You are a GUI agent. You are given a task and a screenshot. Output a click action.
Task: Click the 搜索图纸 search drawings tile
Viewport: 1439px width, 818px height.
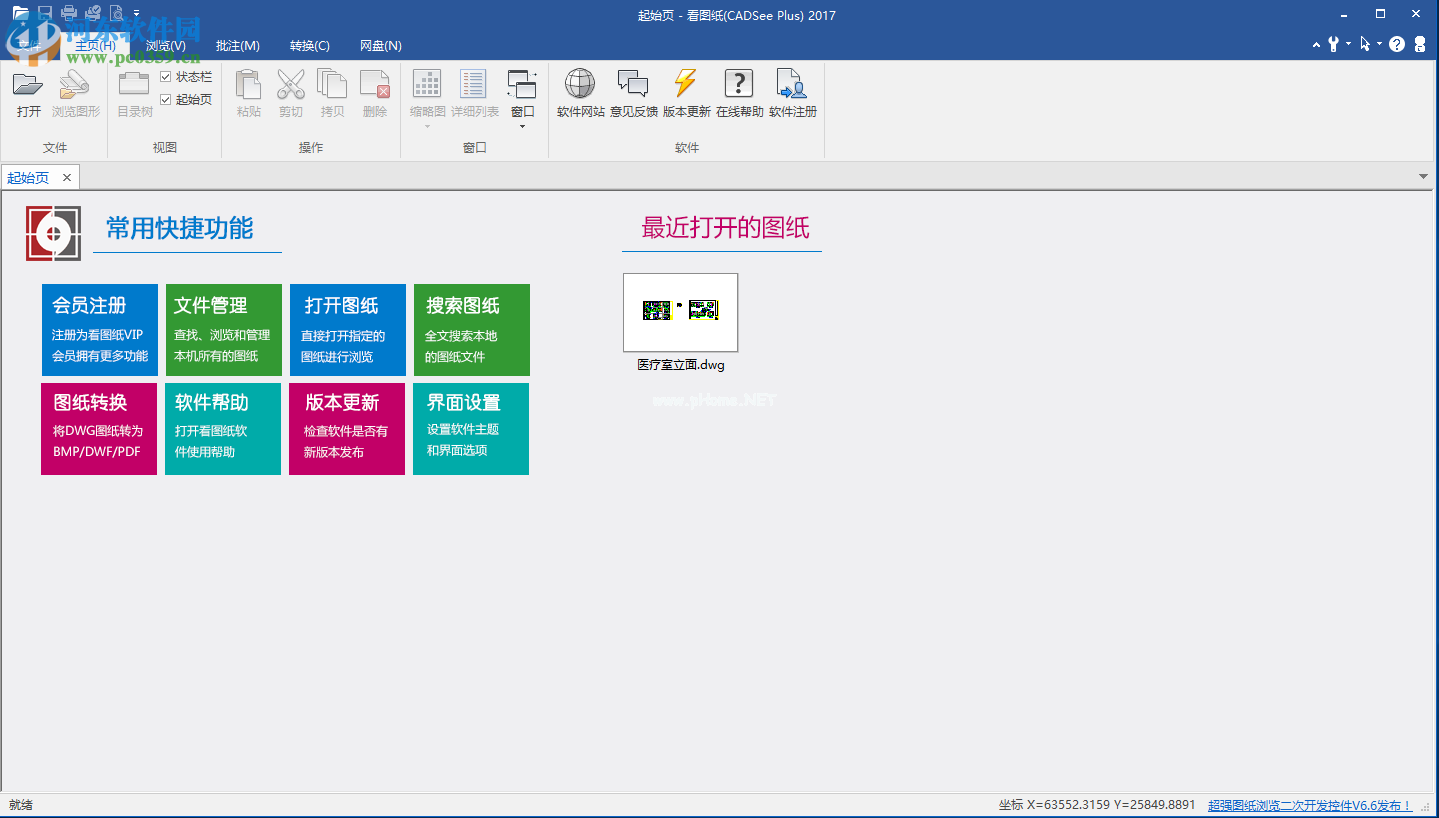(x=472, y=331)
